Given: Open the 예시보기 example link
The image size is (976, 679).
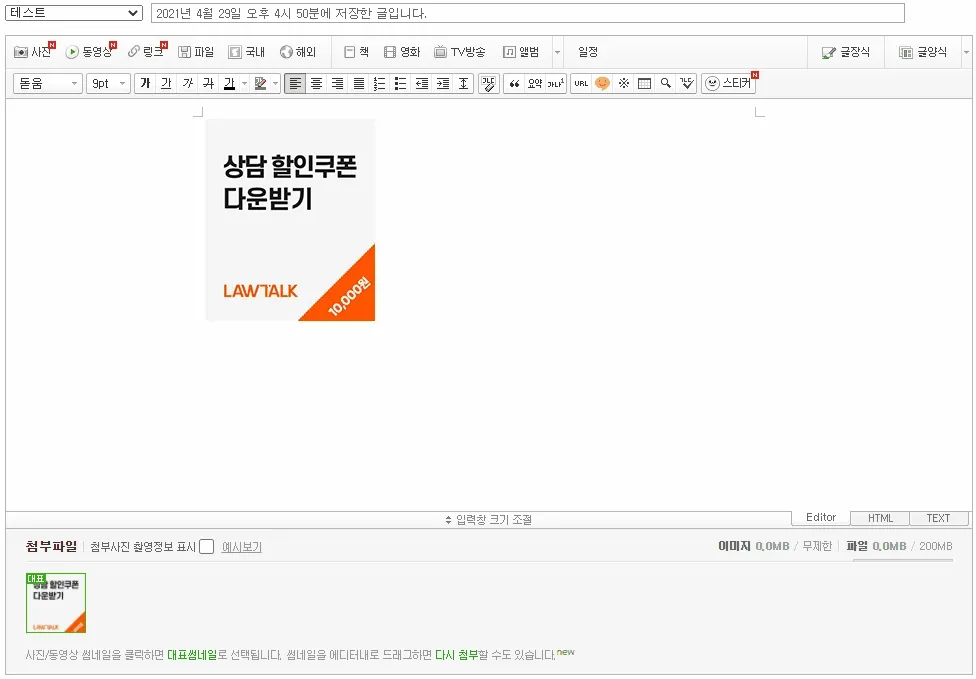Looking at the screenshot, I should click(x=242, y=547).
